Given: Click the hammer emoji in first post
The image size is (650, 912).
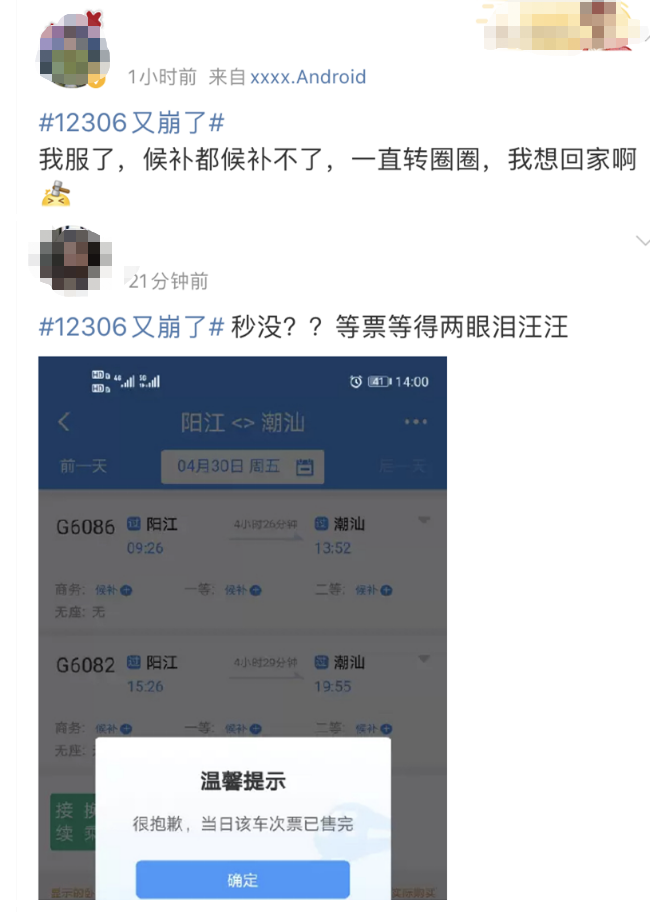Looking at the screenshot, I should [x=56, y=194].
